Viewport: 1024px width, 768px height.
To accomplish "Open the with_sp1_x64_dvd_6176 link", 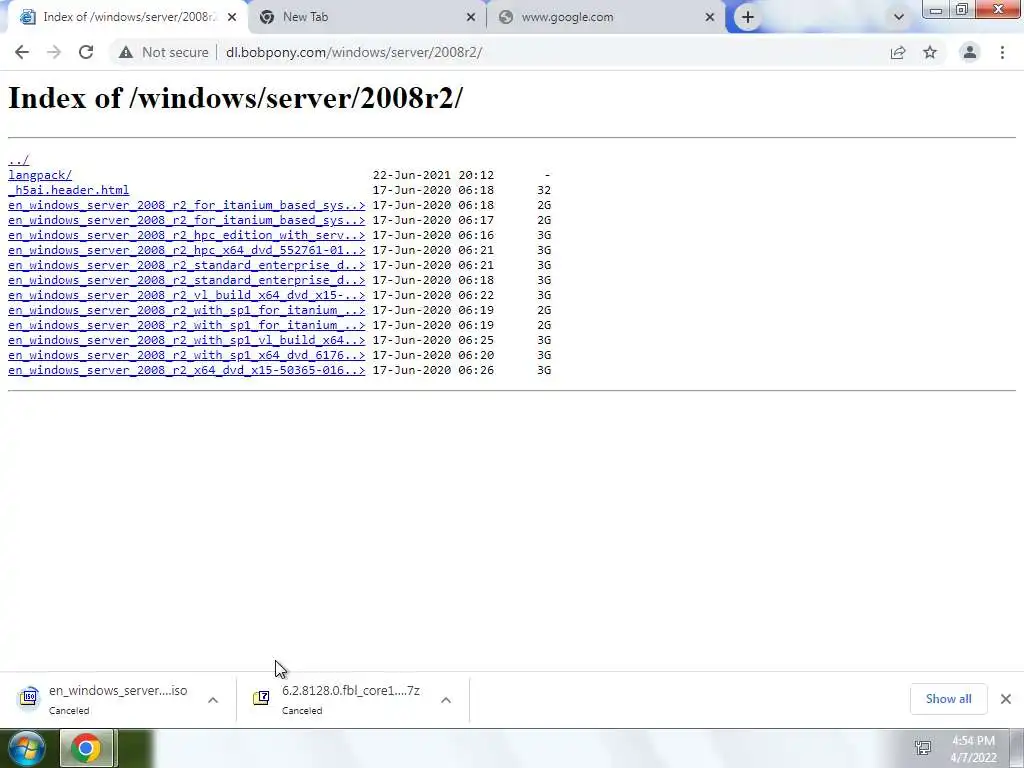I will pyautogui.click(x=187, y=355).
